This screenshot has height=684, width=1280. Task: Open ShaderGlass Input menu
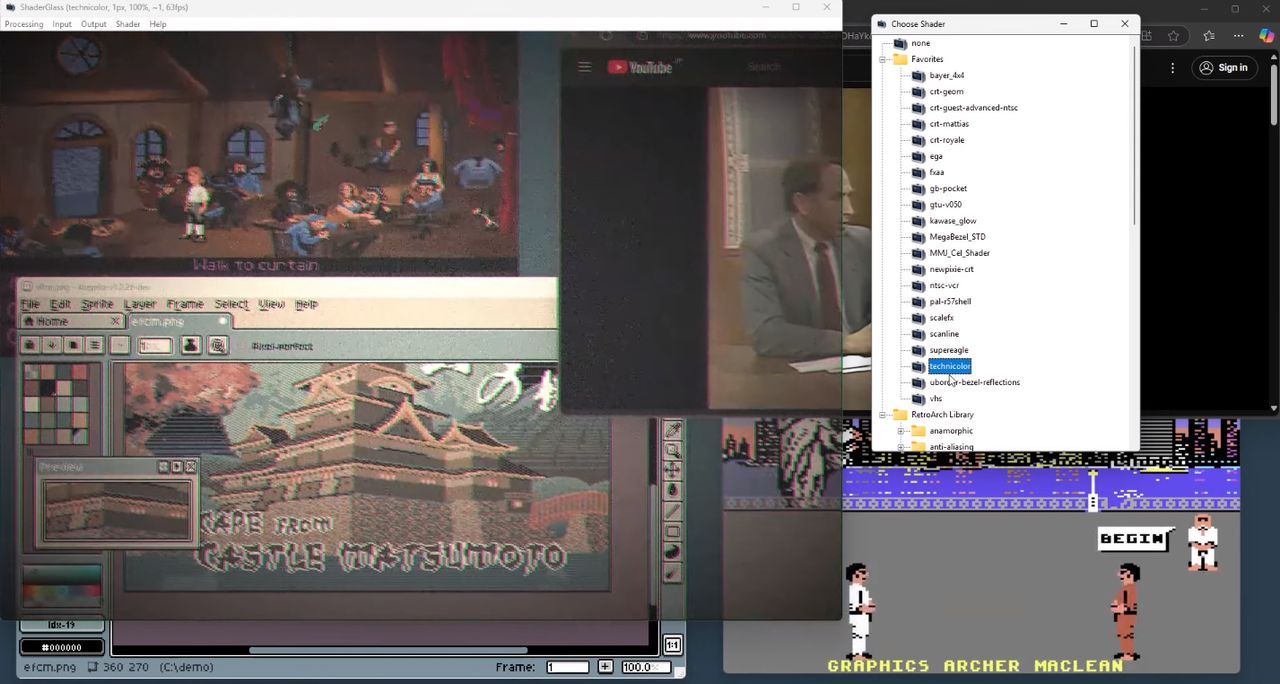point(62,24)
